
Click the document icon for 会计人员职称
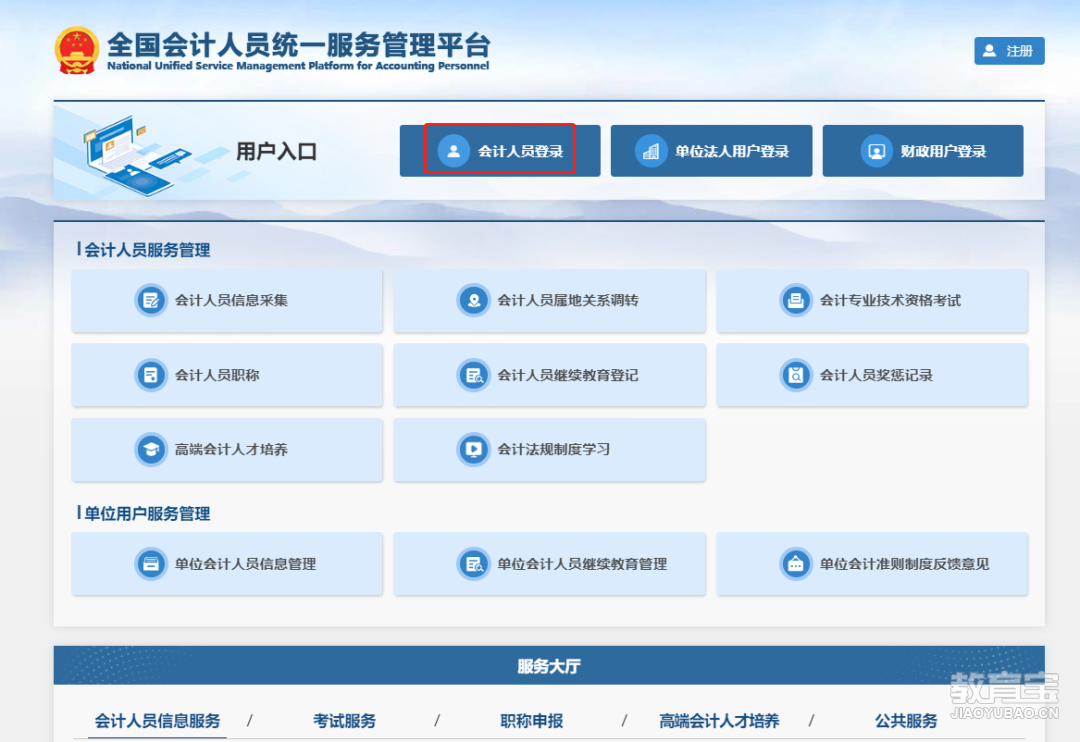150,375
